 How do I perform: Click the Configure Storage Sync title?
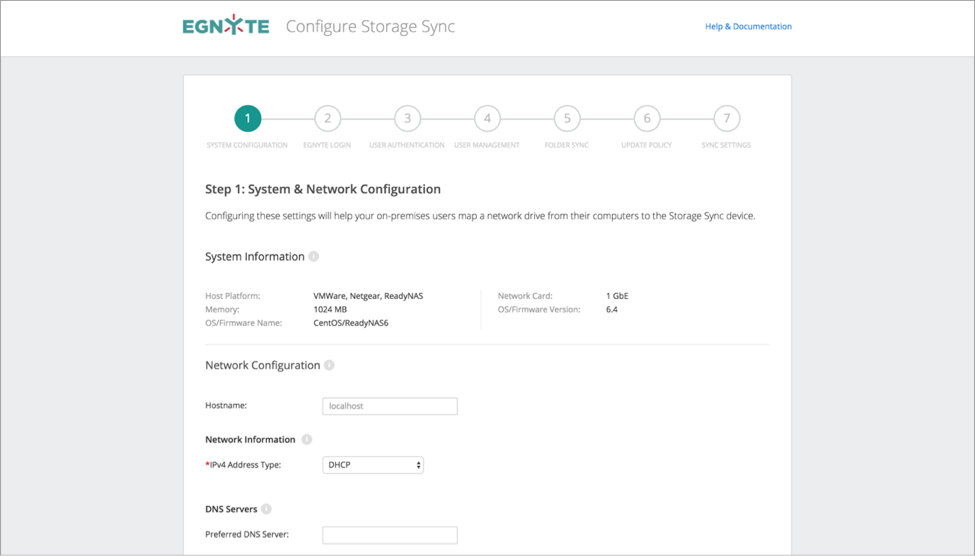pos(370,27)
